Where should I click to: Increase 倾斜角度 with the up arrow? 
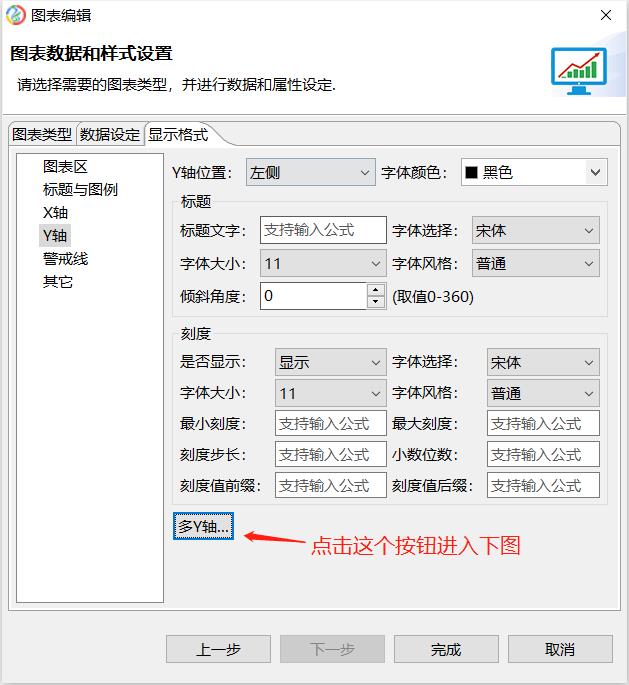(x=376, y=290)
